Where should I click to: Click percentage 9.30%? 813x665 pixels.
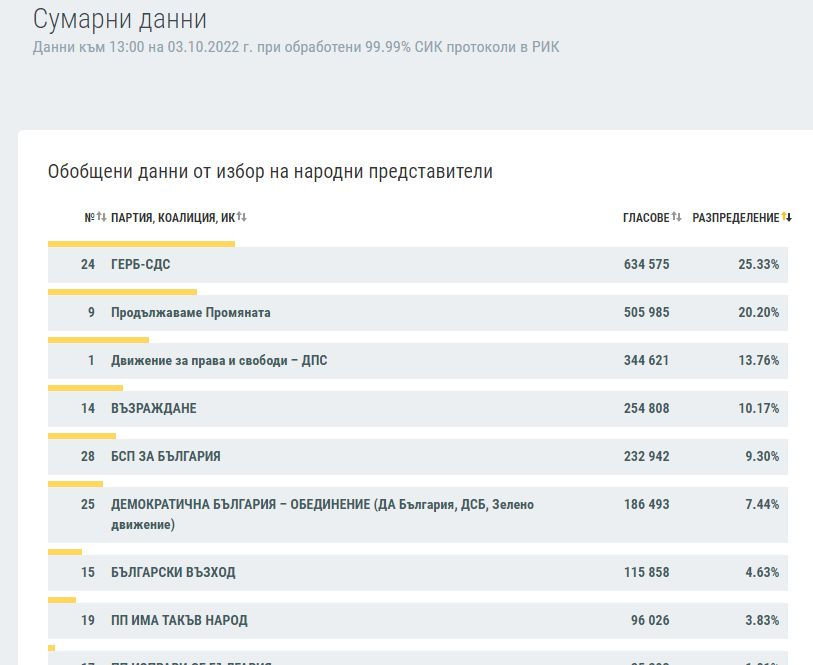762,457
